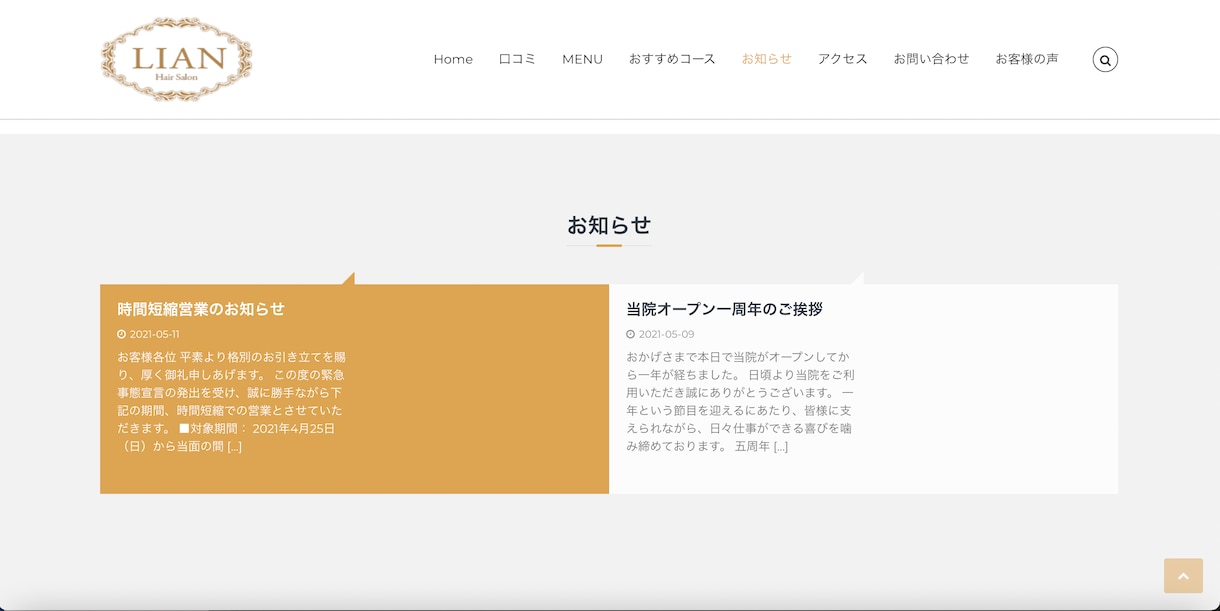Viewport: 1220px width, 611px height.
Task: Click the お知らせ section heading
Action: coord(609,226)
